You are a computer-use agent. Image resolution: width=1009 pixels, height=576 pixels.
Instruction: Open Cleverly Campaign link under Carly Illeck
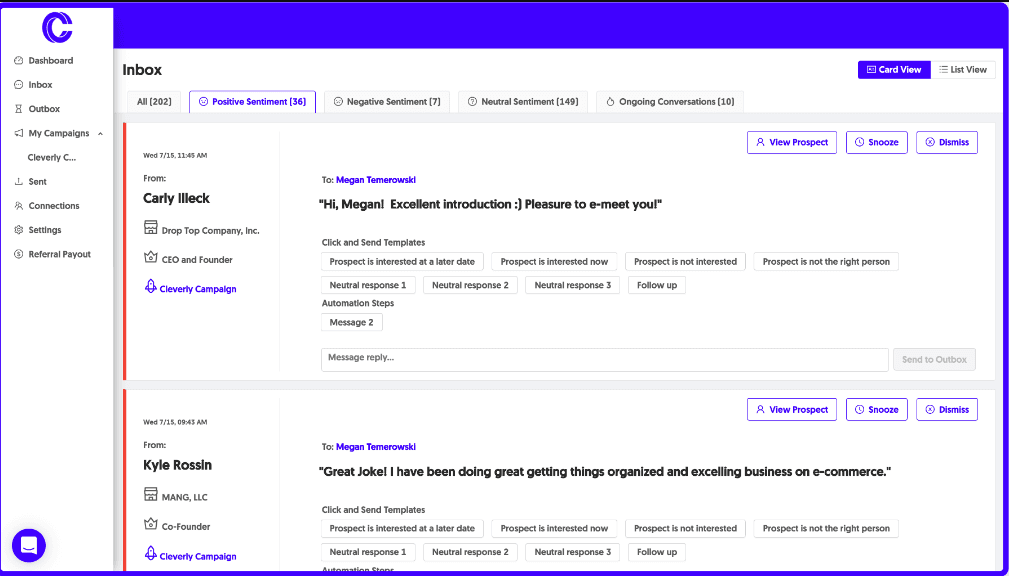198,289
